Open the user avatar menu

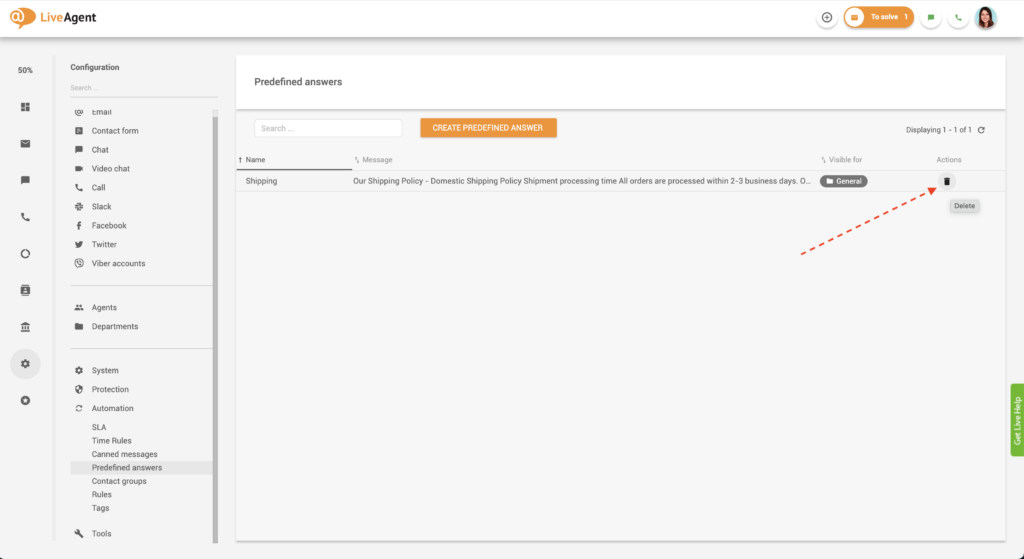click(986, 18)
